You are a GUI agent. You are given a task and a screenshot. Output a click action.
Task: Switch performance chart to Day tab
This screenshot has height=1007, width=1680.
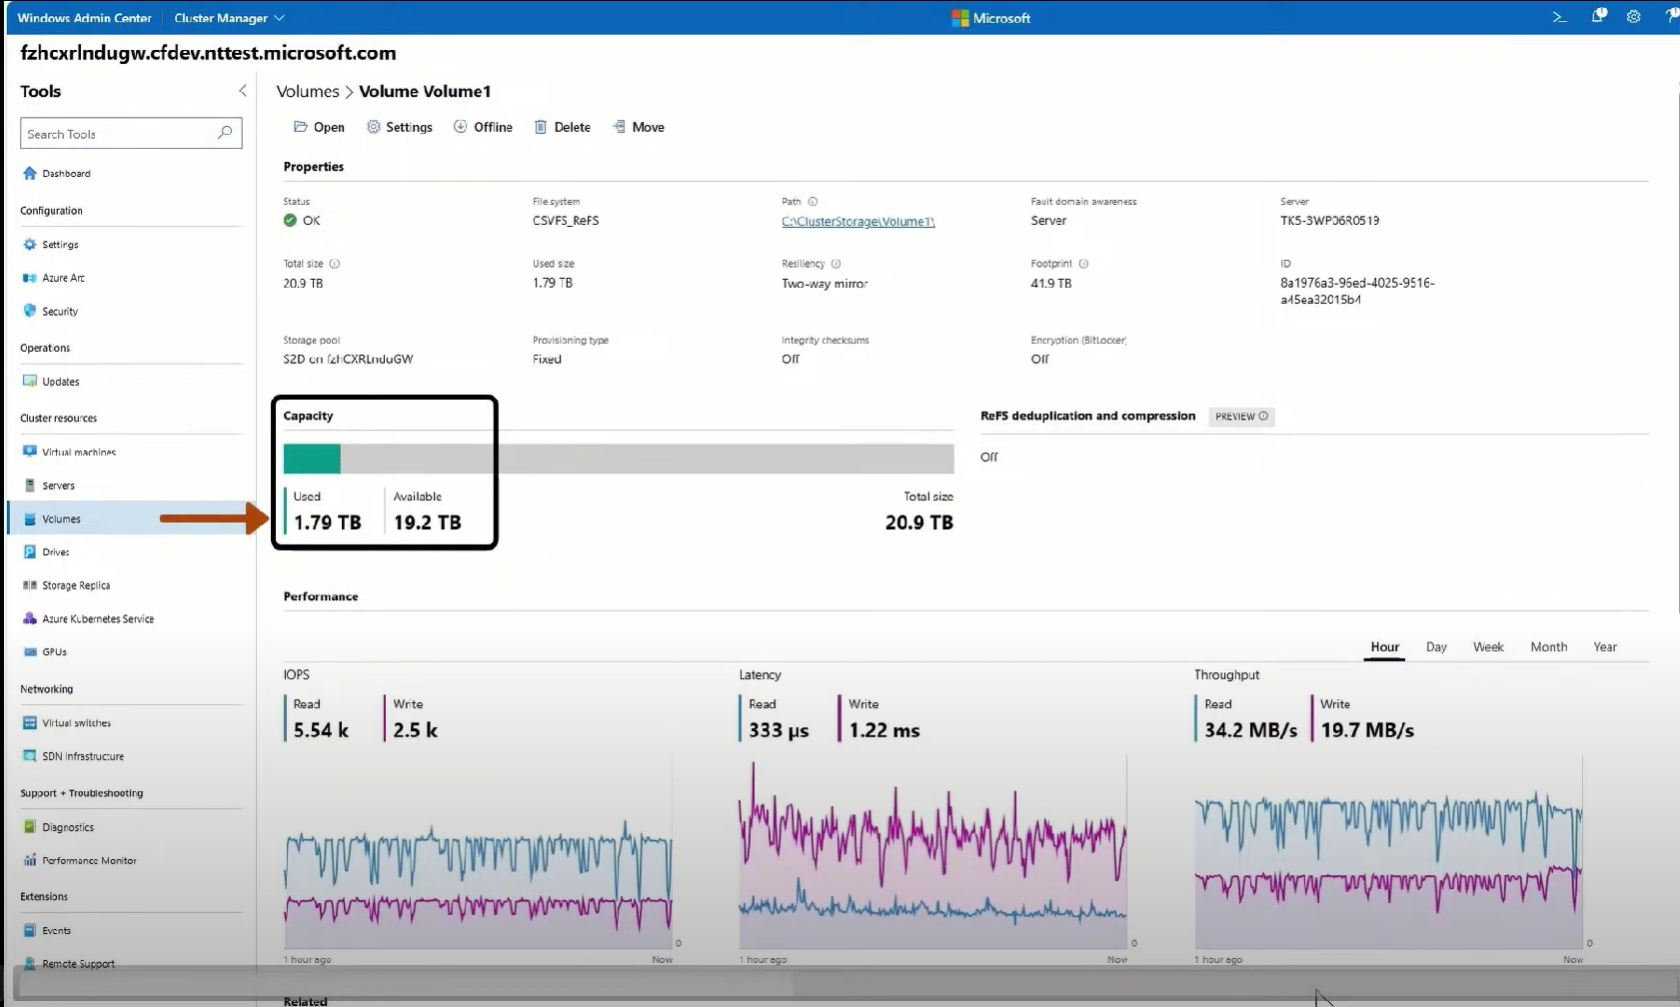pyautogui.click(x=1436, y=647)
